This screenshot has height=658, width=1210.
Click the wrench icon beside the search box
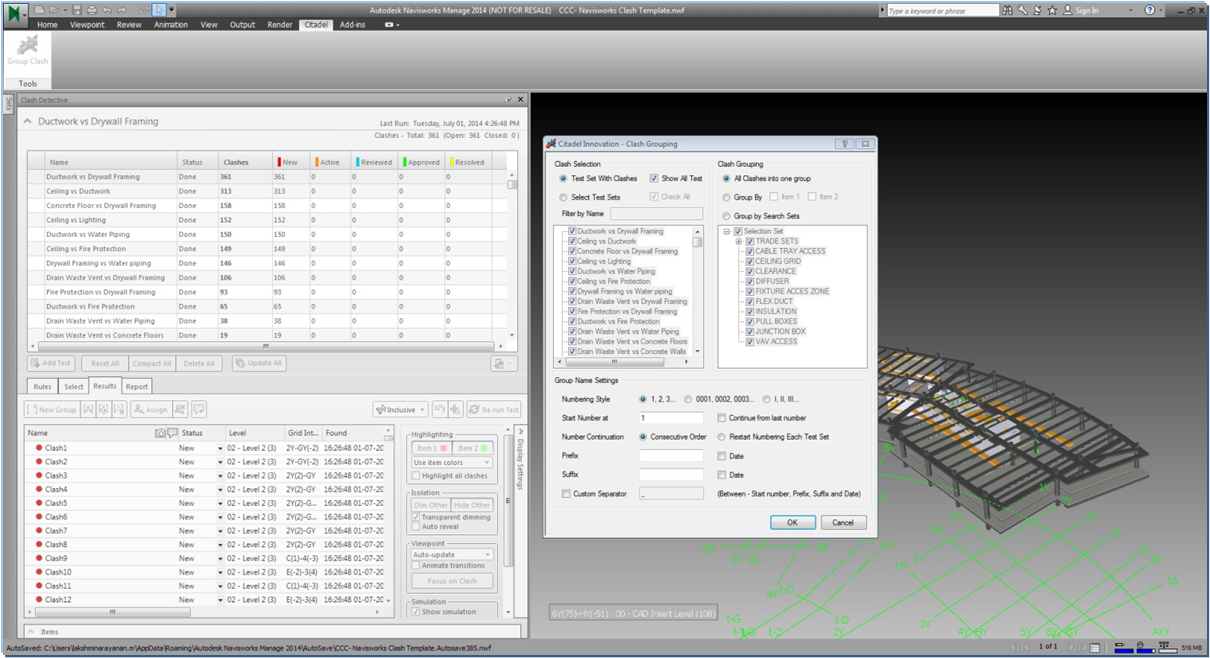1022,10
